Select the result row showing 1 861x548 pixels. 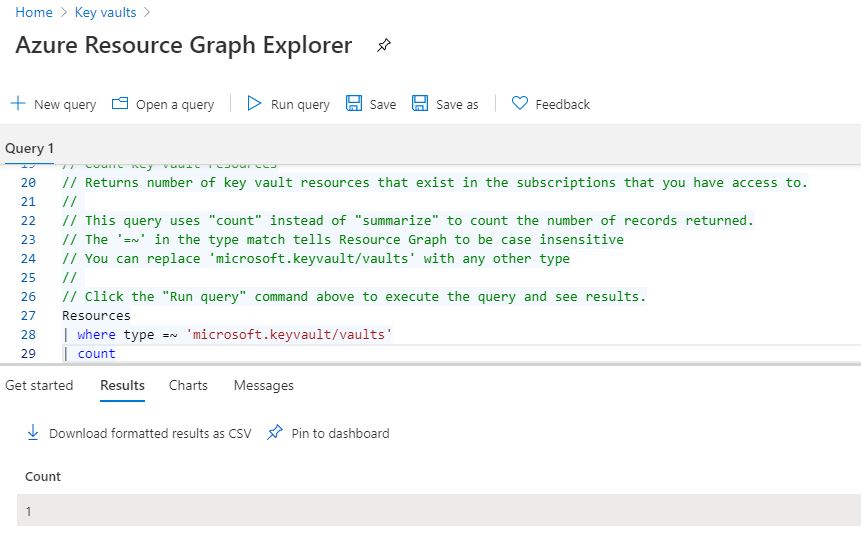click(439, 511)
